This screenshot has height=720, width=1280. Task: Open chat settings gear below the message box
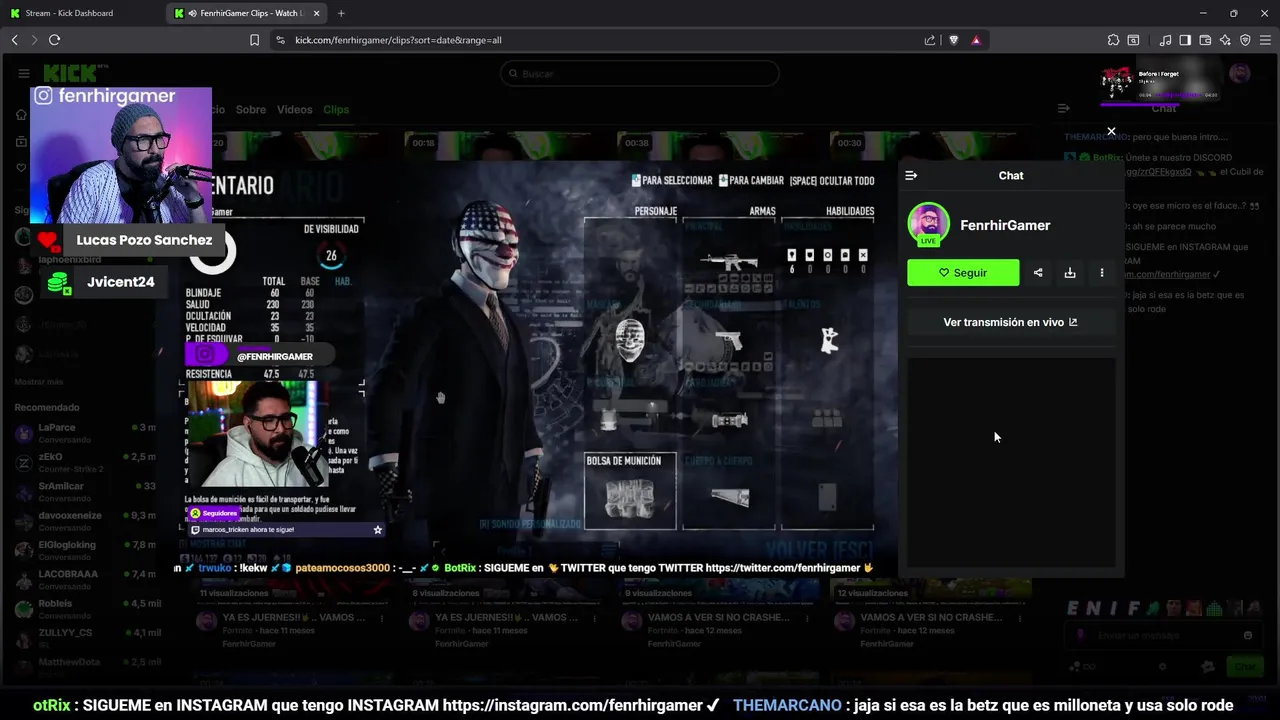pos(1162,666)
